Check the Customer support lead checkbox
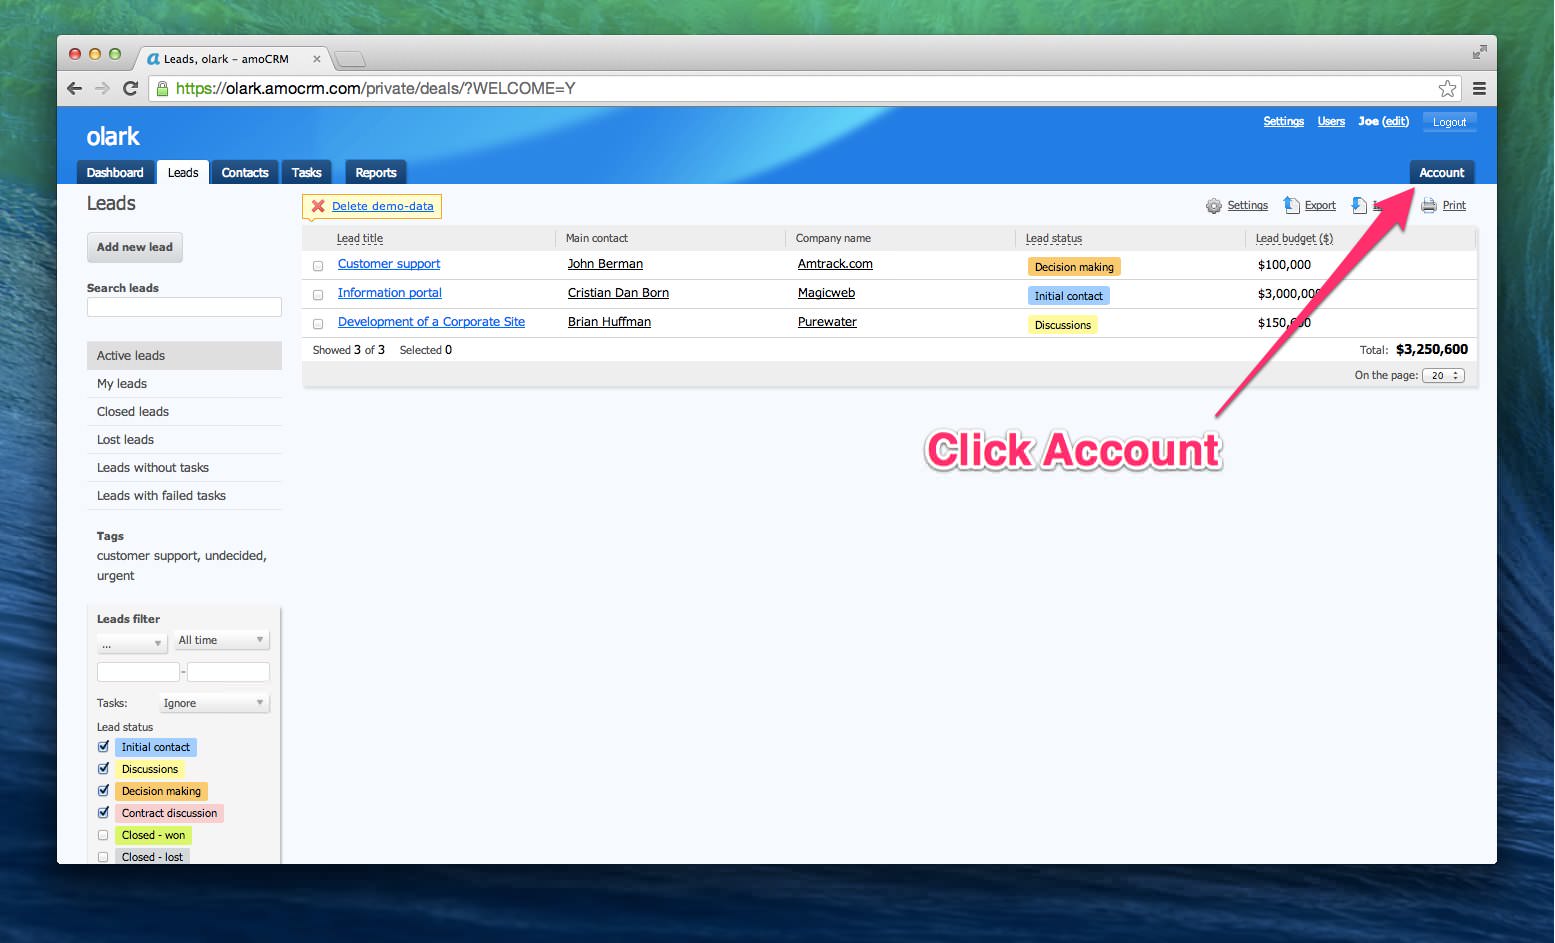 point(318,266)
